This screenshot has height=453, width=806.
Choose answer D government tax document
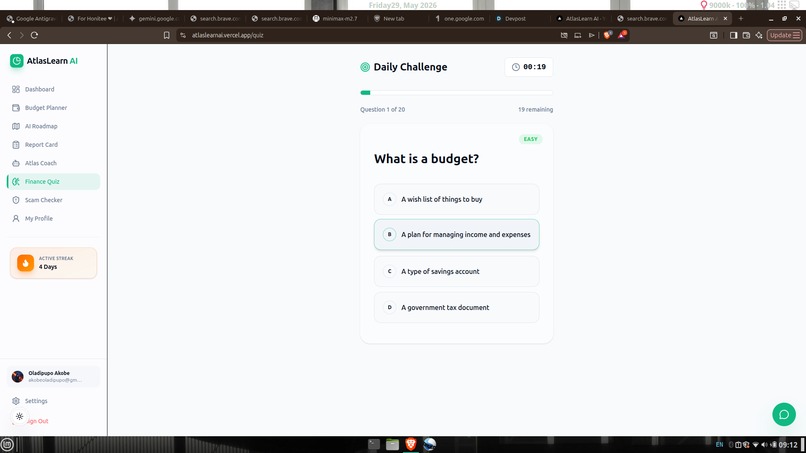coord(456,307)
